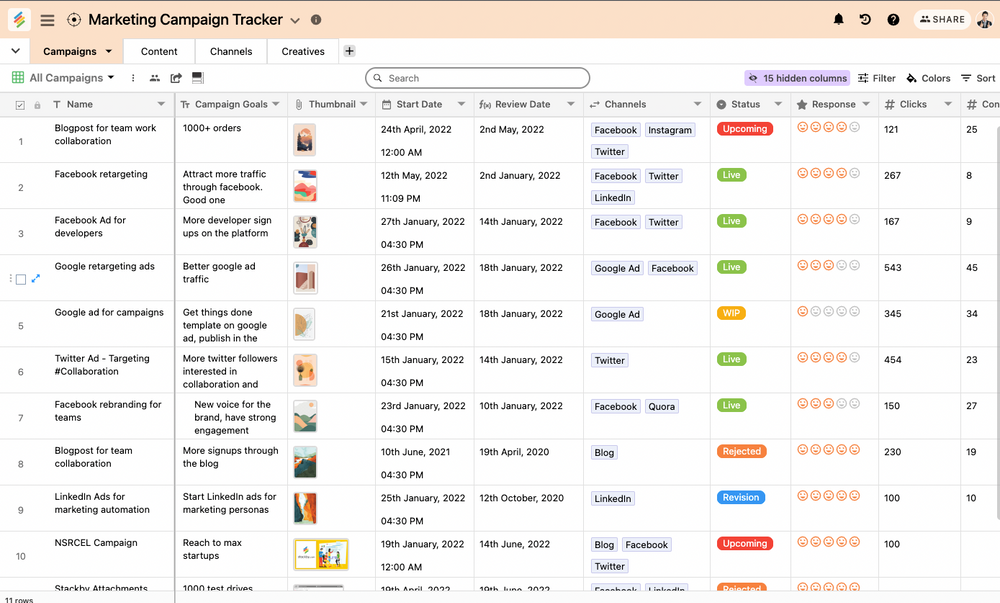Screen dimensions: 1000x603
Task: Open the Stackby notifications bell
Action: tap(839, 18)
